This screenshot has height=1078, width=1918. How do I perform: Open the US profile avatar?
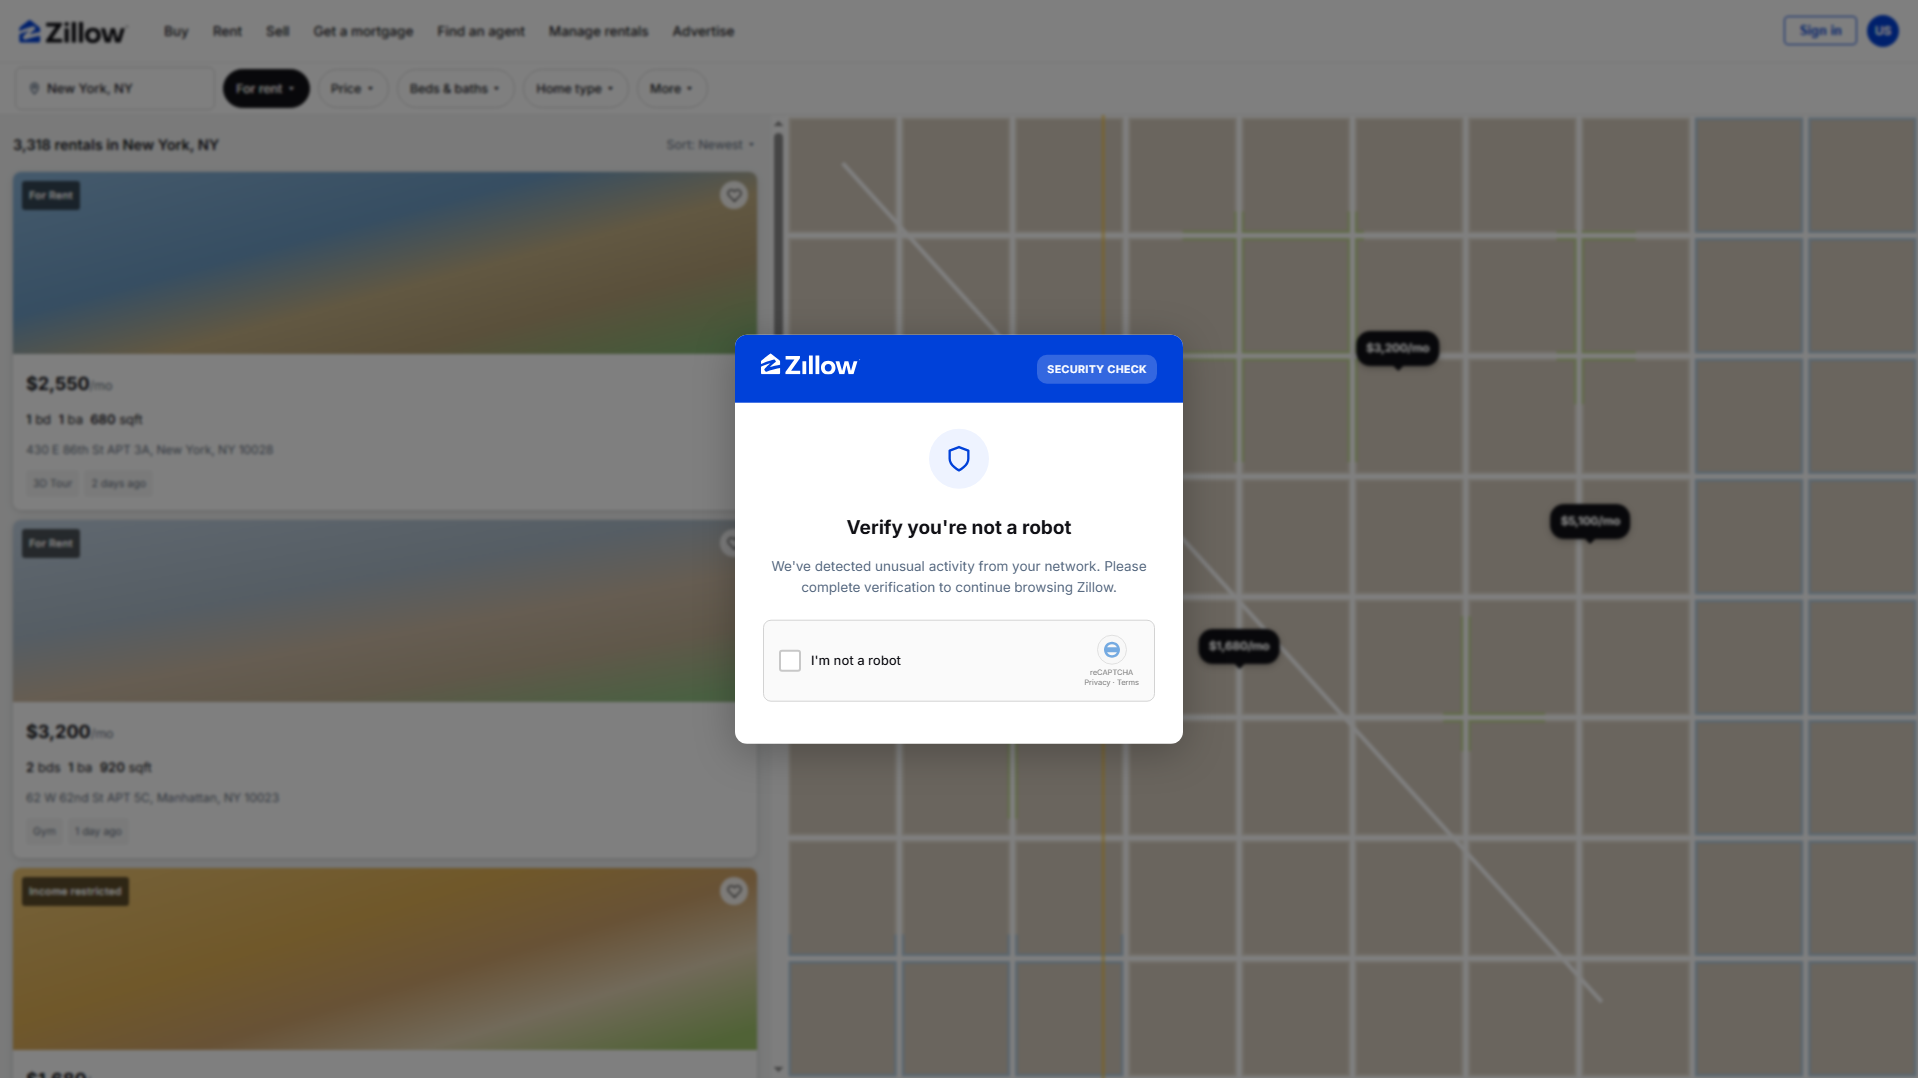[x=1883, y=31]
